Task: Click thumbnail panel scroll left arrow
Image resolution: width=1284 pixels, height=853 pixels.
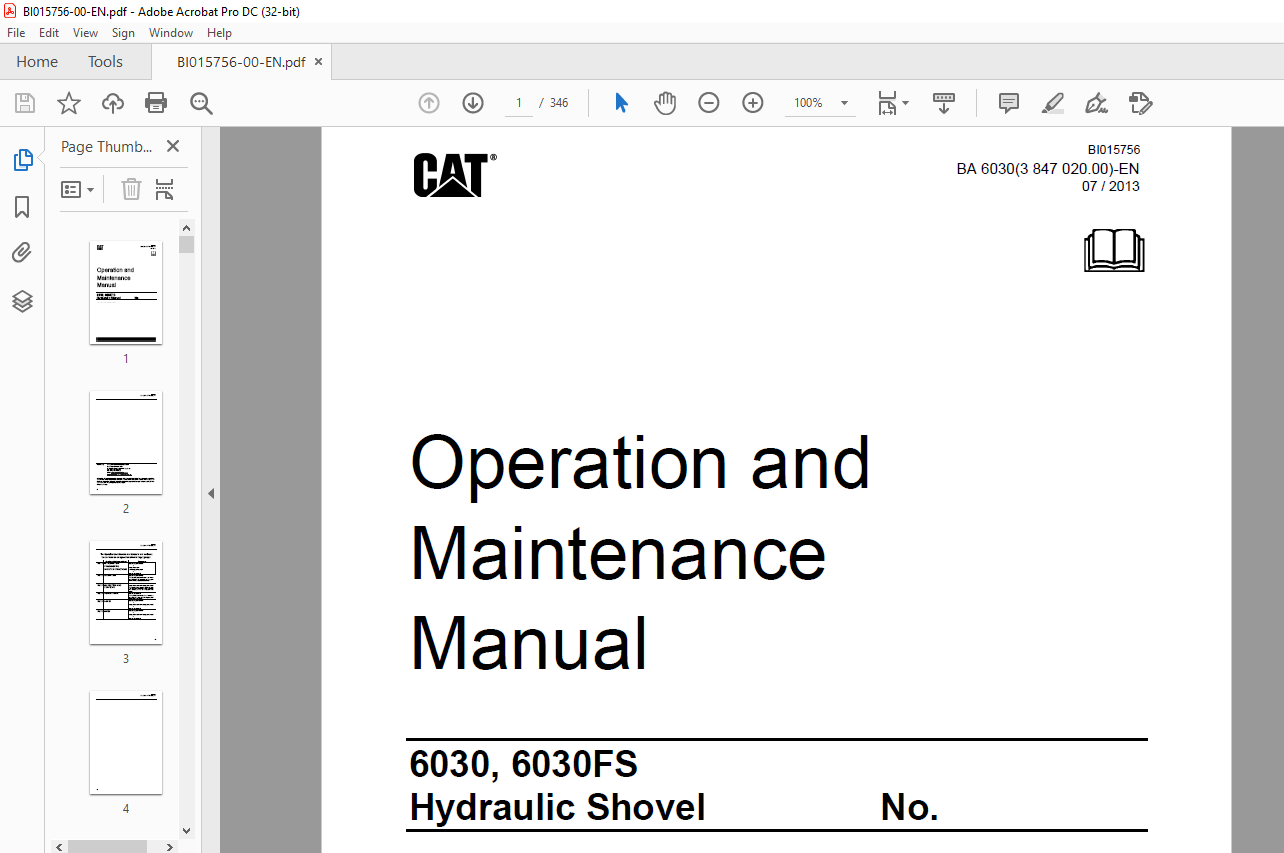Action: point(60,846)
